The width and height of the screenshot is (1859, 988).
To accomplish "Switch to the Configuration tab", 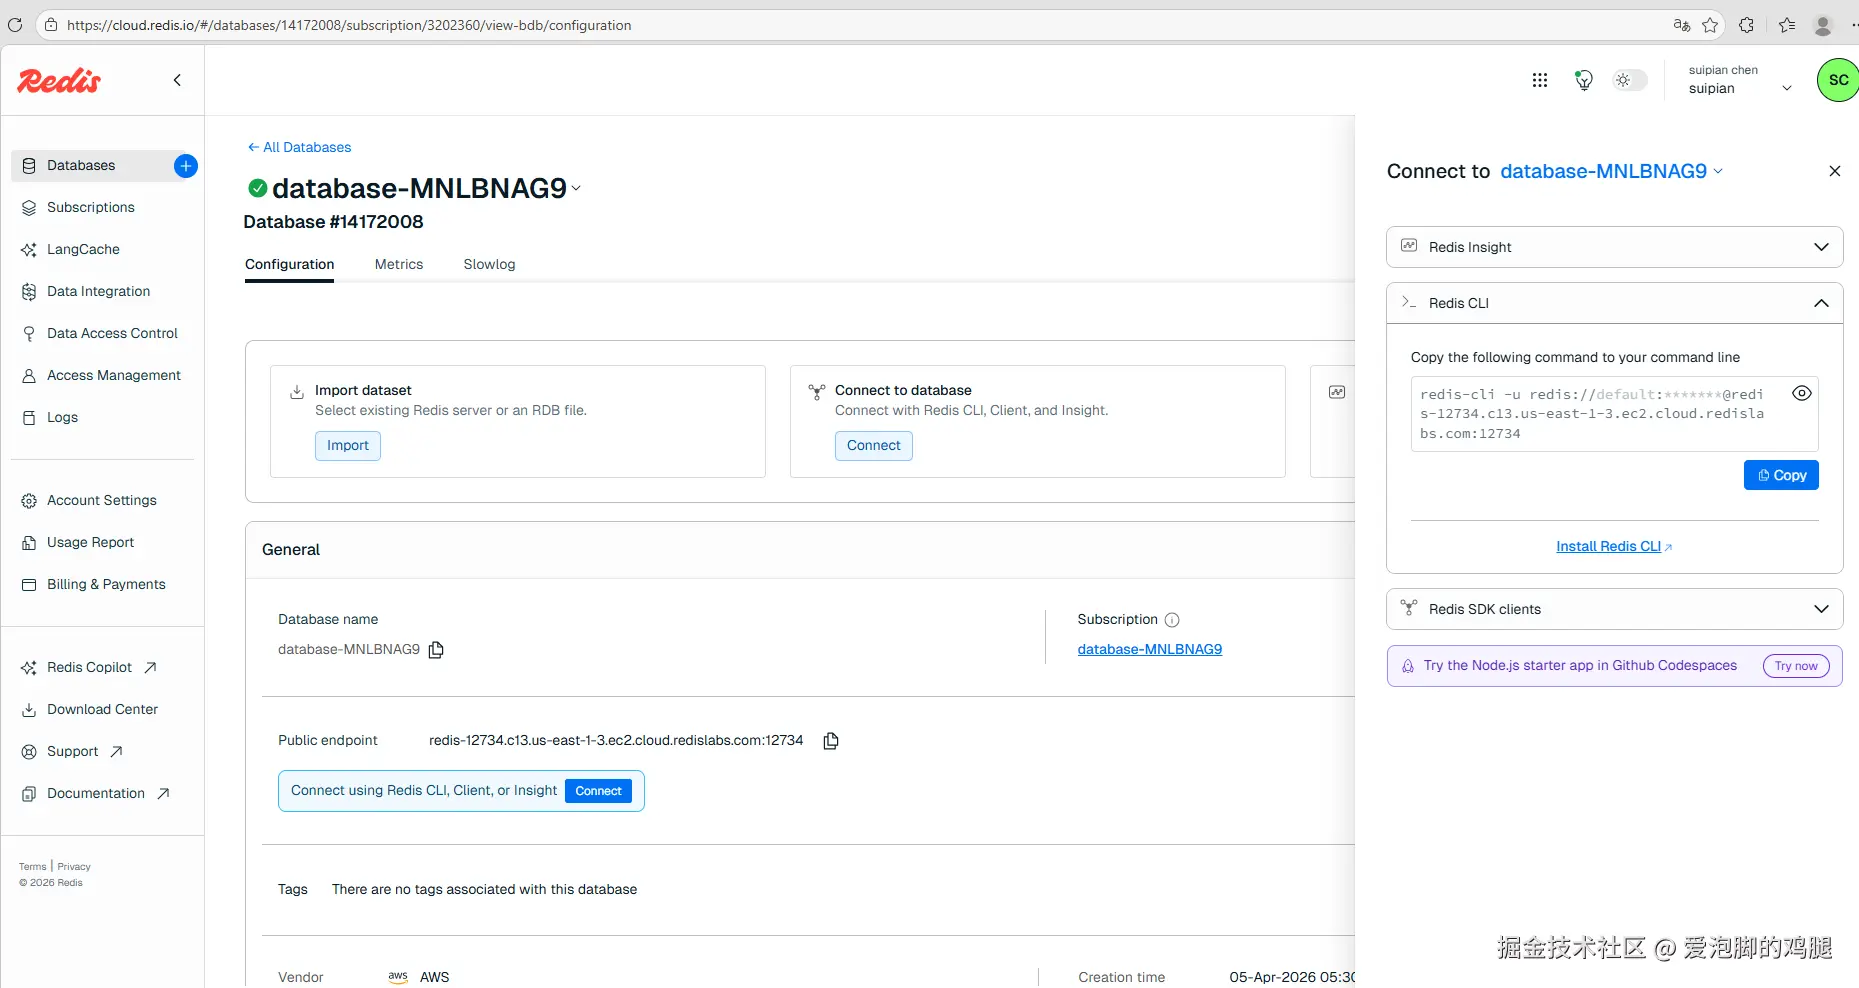I will (x=290, y=265).
